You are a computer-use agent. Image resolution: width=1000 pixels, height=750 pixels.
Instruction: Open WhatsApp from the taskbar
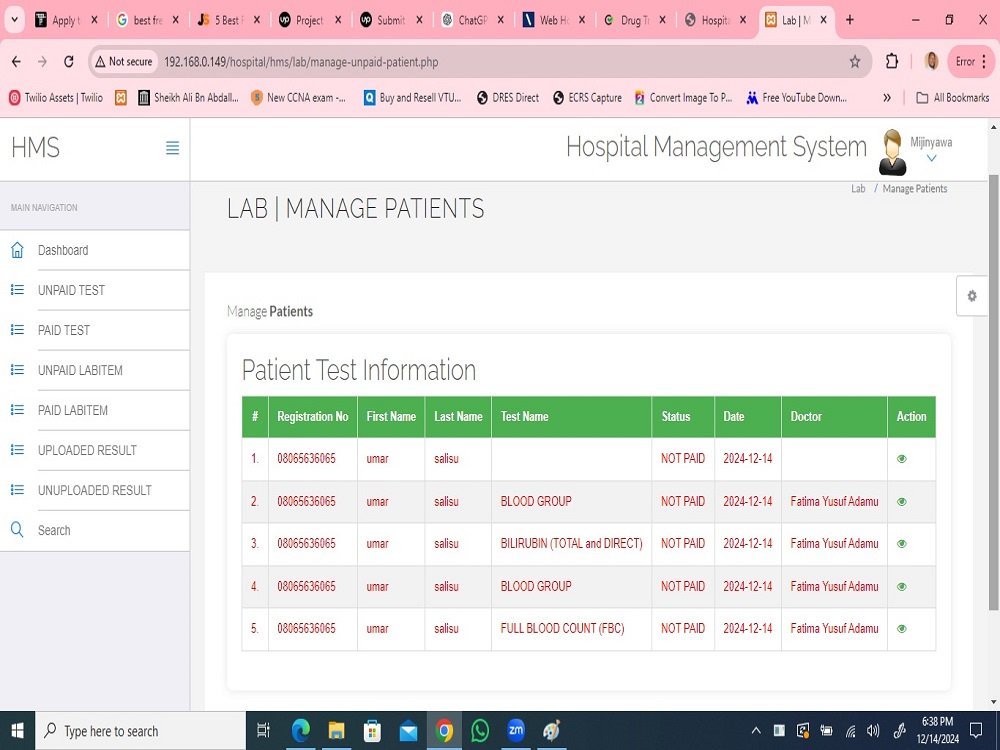(480, 731)
